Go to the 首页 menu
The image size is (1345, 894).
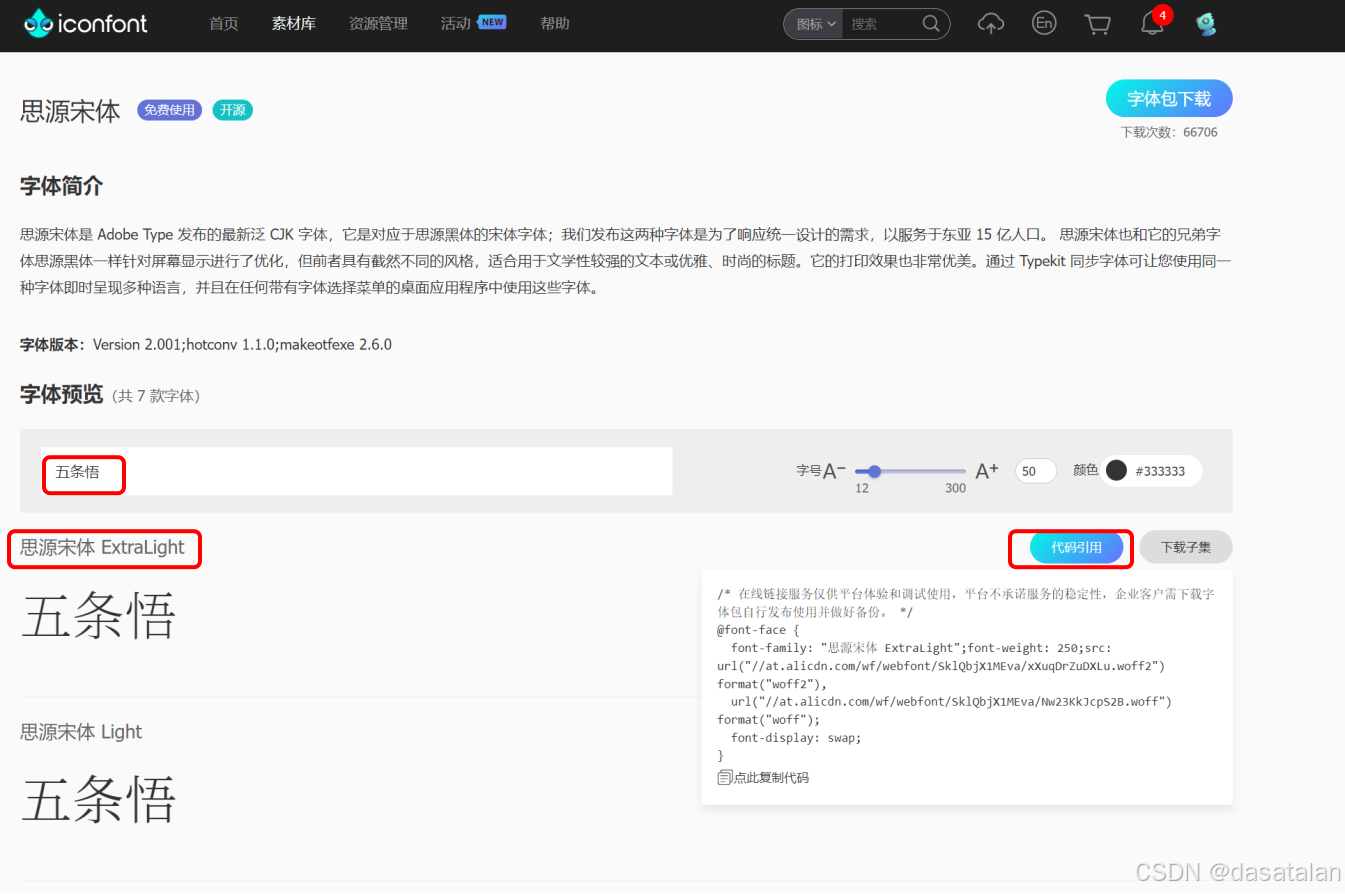coord(224,23)
